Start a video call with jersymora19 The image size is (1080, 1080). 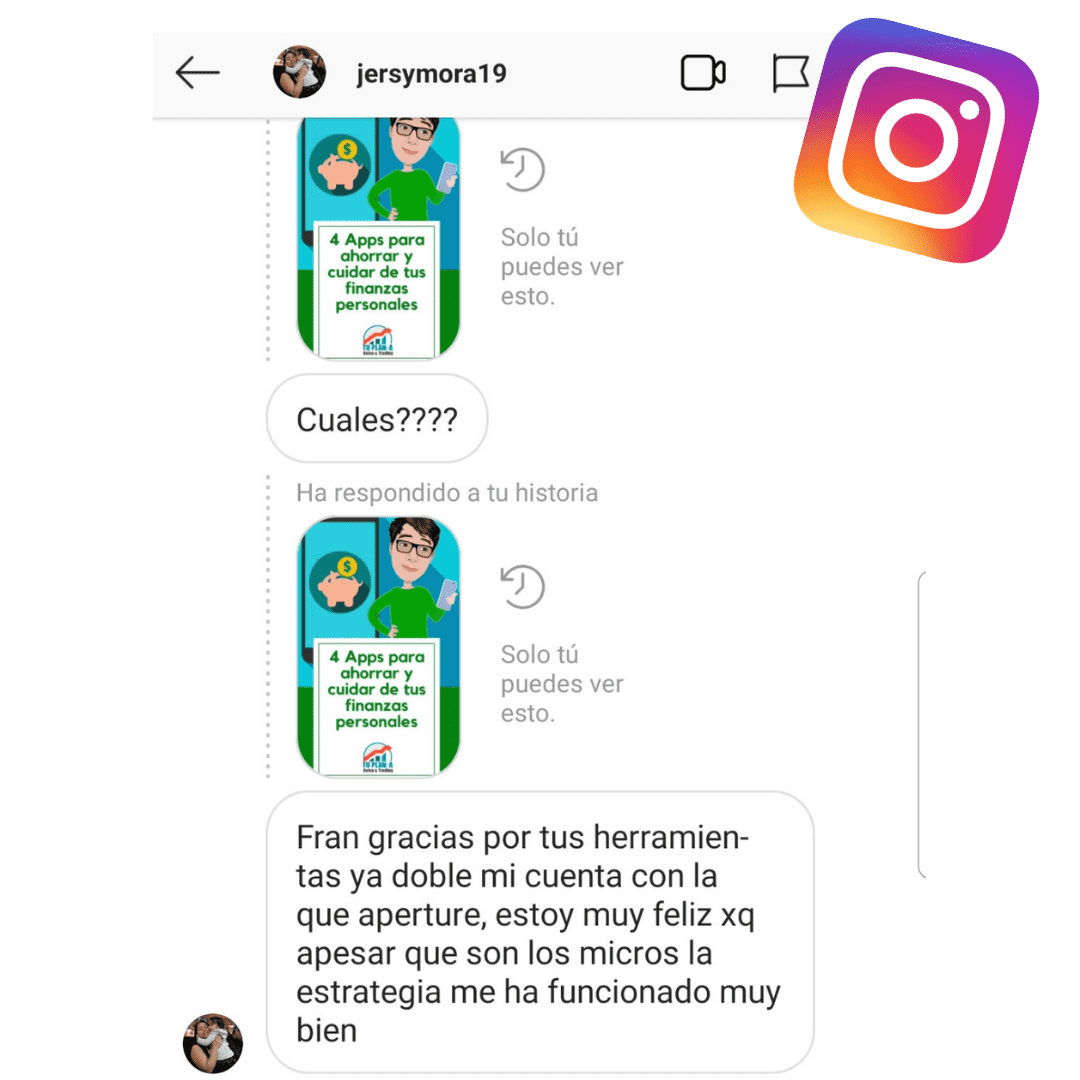point(703,73)
